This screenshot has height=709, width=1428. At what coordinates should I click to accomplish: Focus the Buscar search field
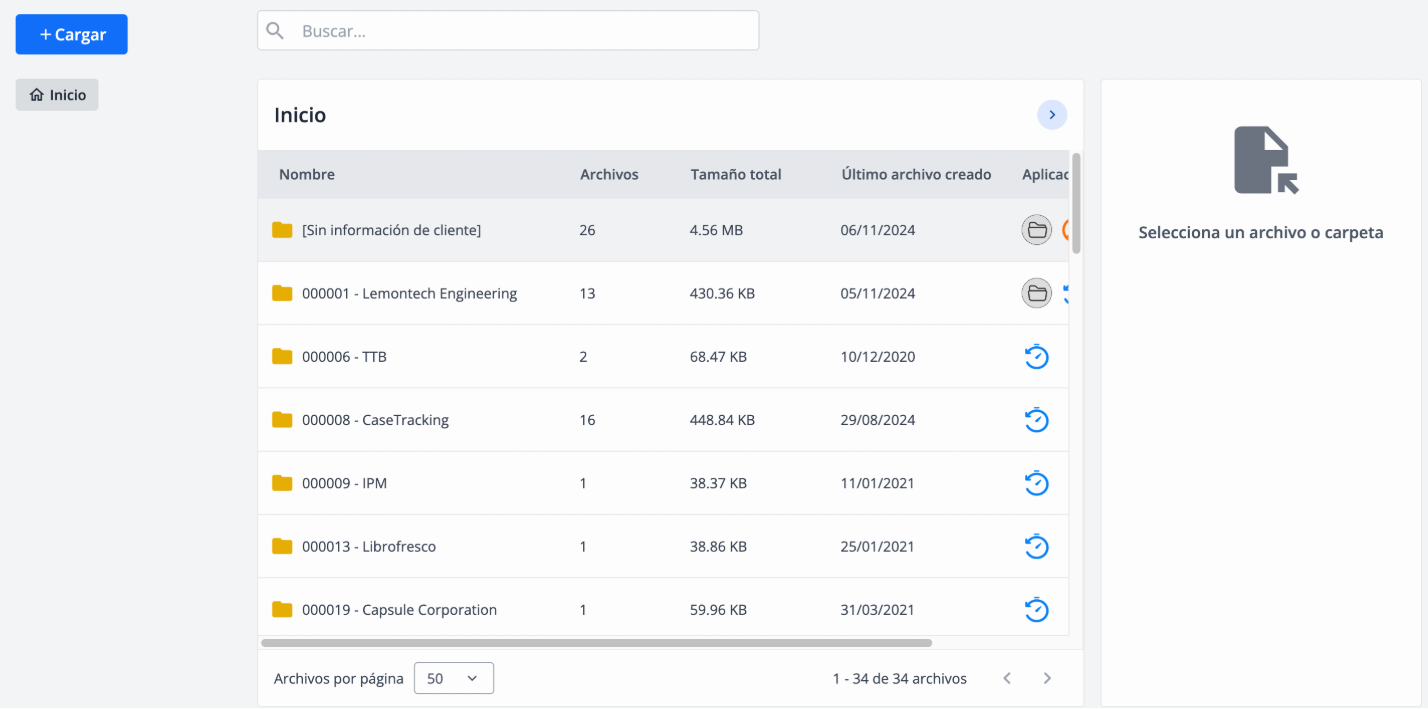pos(508,31)
